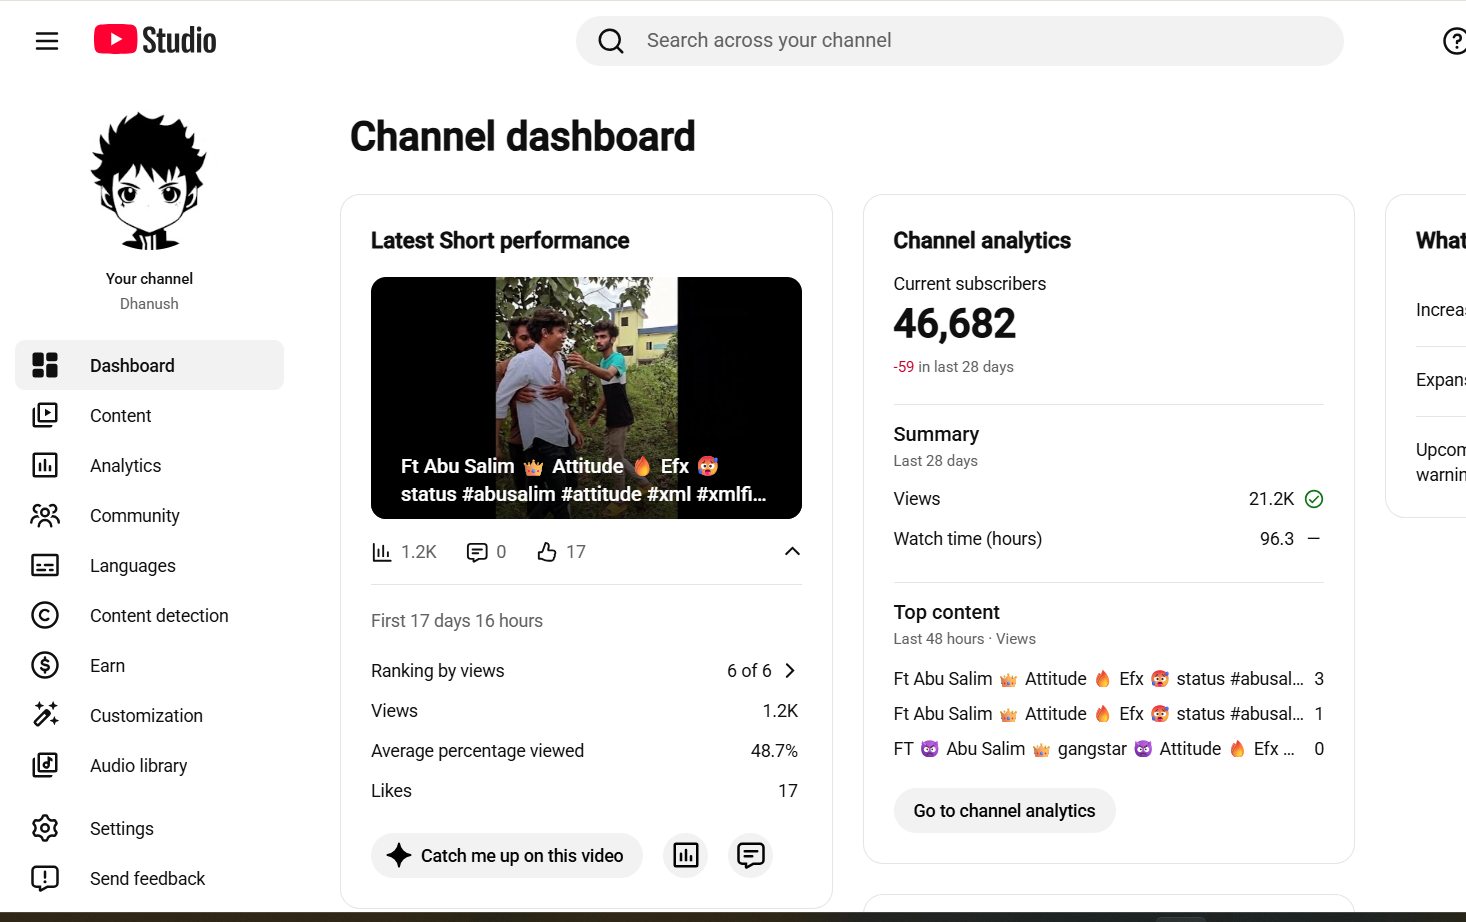Click the Customization magic wand icon
The height and width of the screenshot is (922, 1466).
pyautogui.click(x=45, y=715)
